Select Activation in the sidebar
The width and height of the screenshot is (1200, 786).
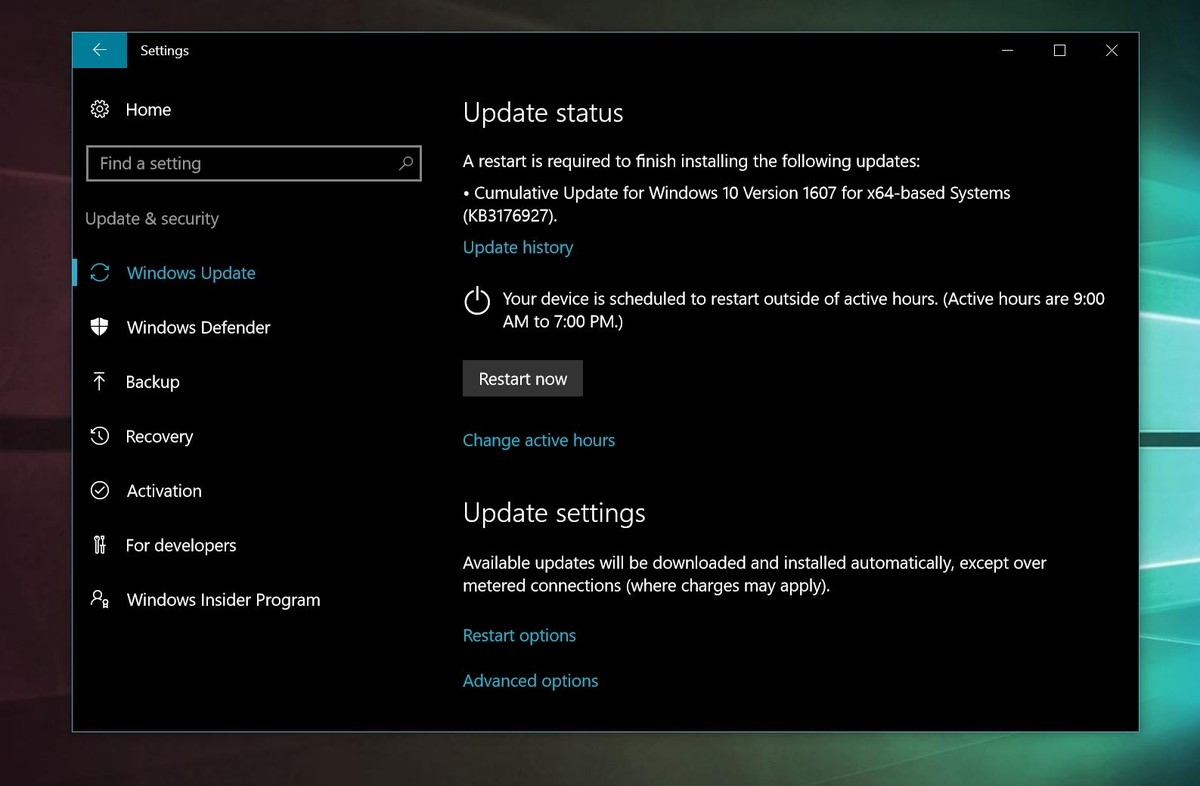click(x=164, y=490)
